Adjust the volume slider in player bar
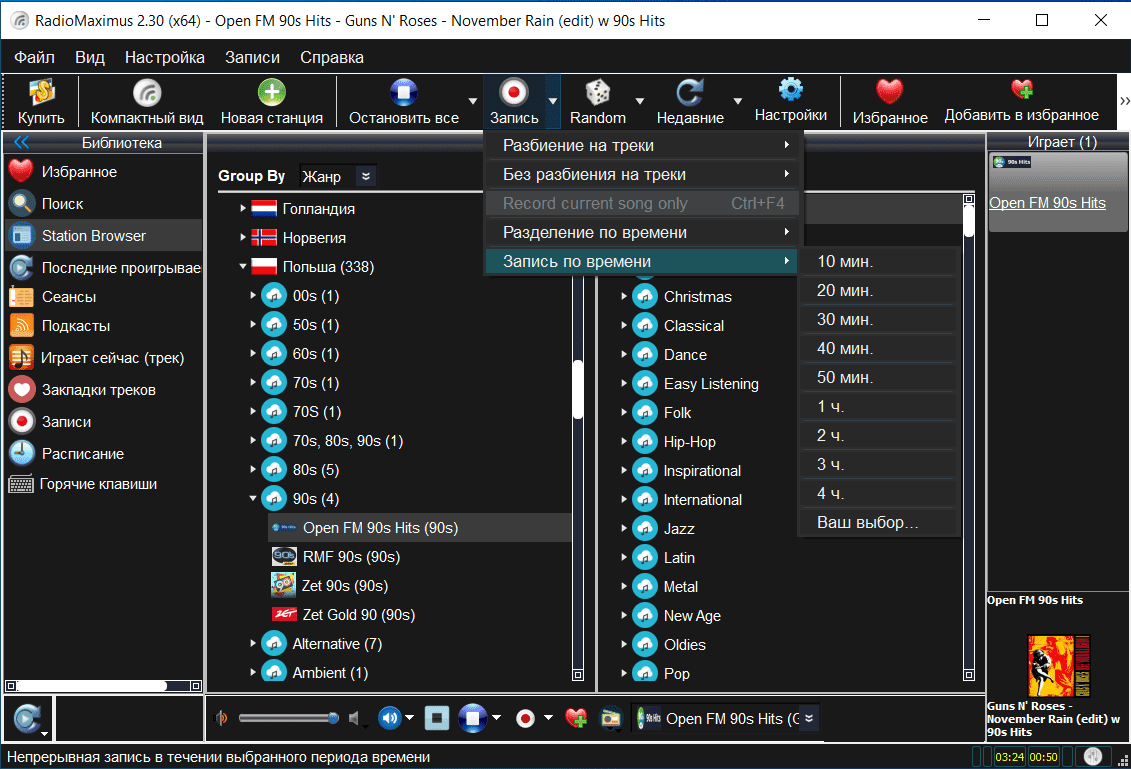This screenshot has height=769, width=1131. pyautogui.click(x=289, y=718)
